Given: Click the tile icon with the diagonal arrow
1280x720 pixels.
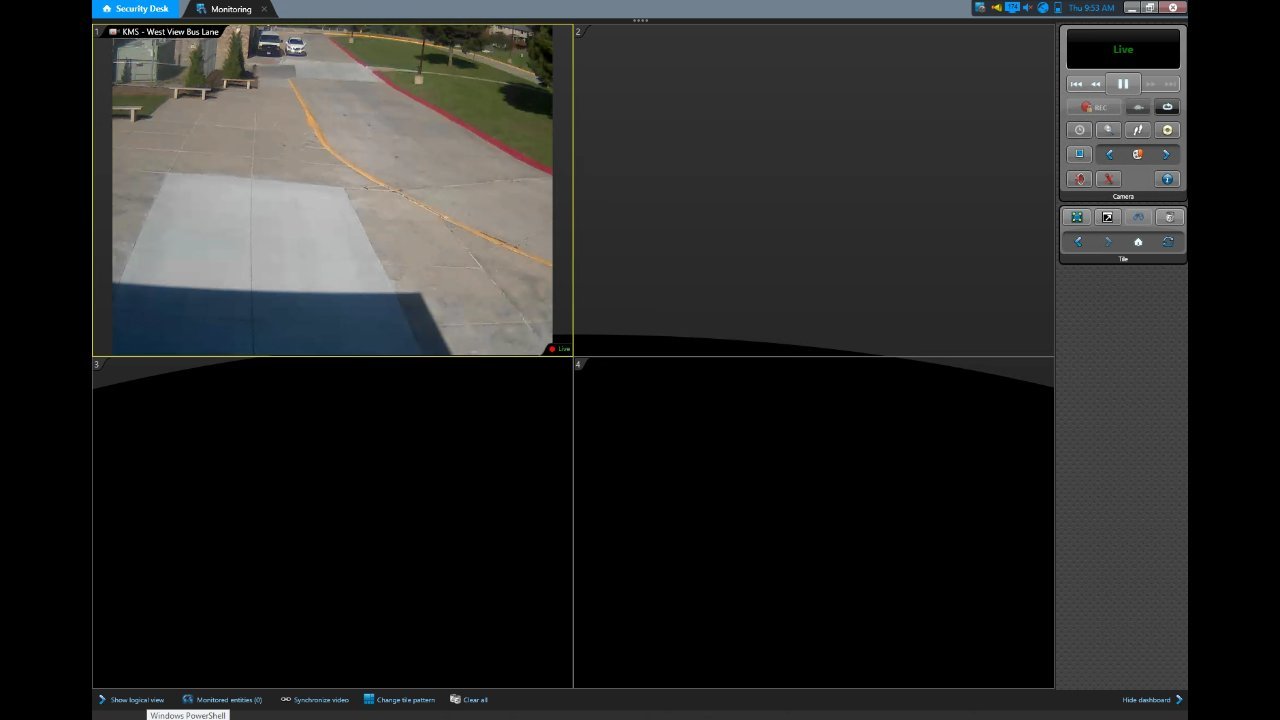Looking at the screenshot, I should point(1107,217).
